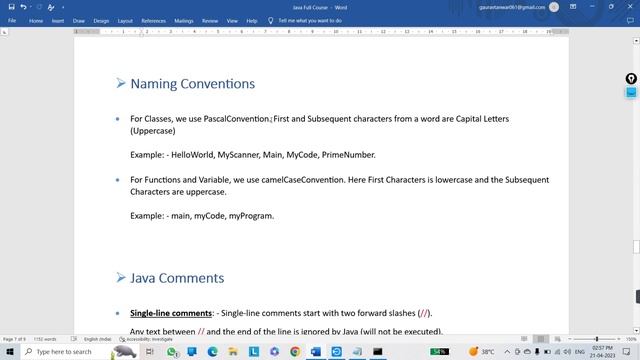
Task: Open Google Chrome from the taskbar
Action: [295, 351]
